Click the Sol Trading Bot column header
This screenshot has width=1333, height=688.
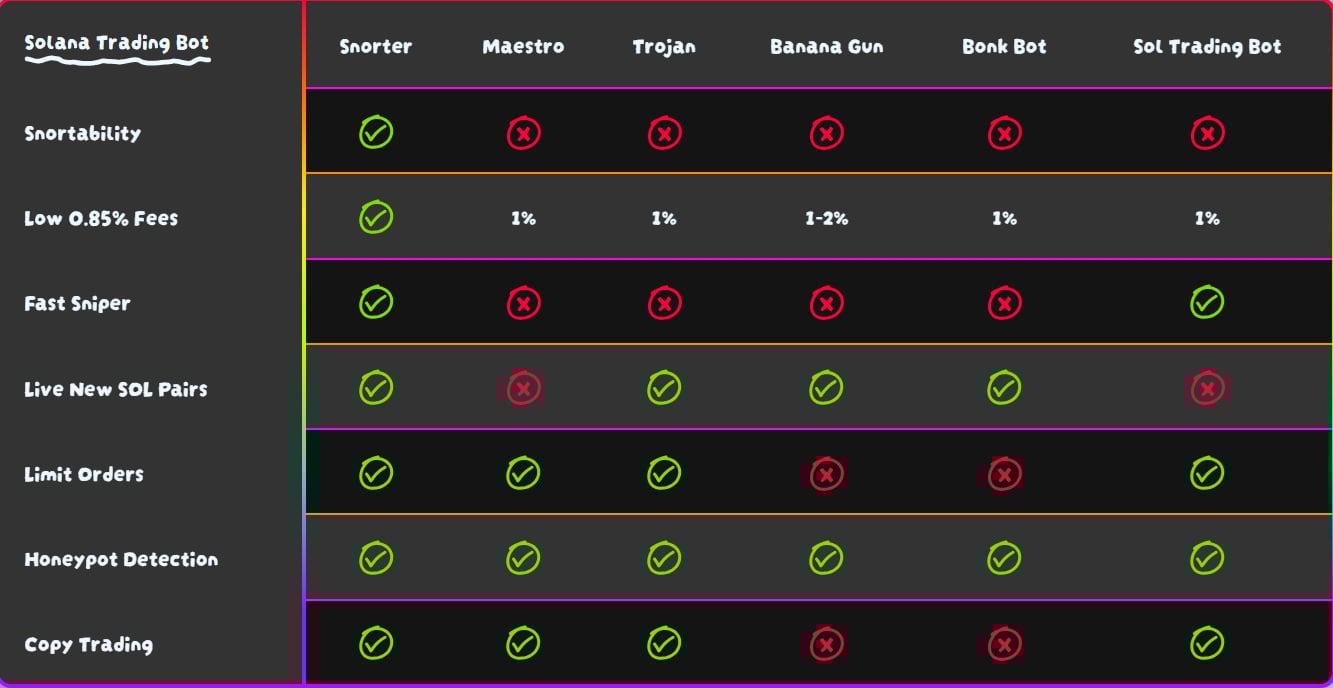[1207, 47]
